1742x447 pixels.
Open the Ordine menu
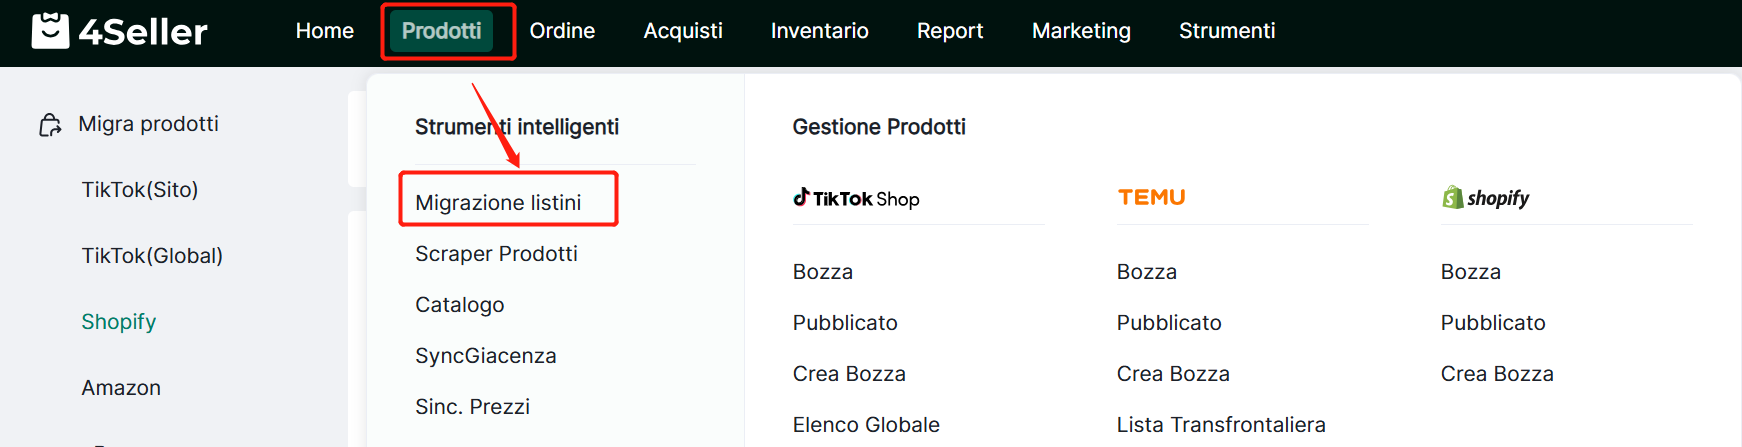(562, 31)
